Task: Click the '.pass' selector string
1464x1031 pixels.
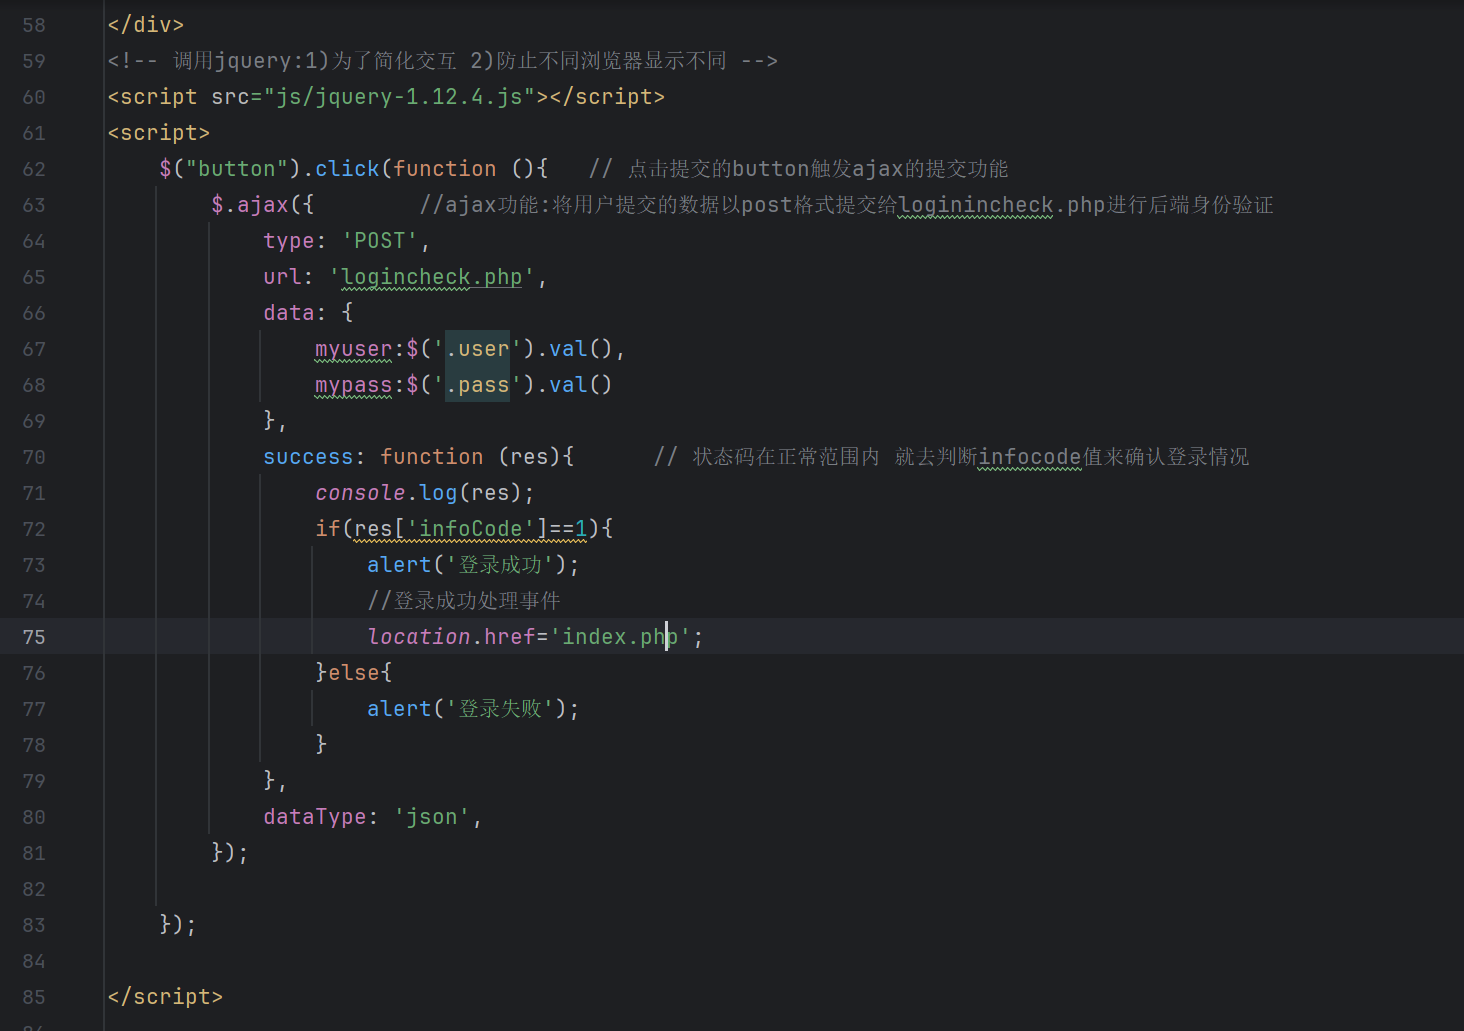Action: [477, 385]
